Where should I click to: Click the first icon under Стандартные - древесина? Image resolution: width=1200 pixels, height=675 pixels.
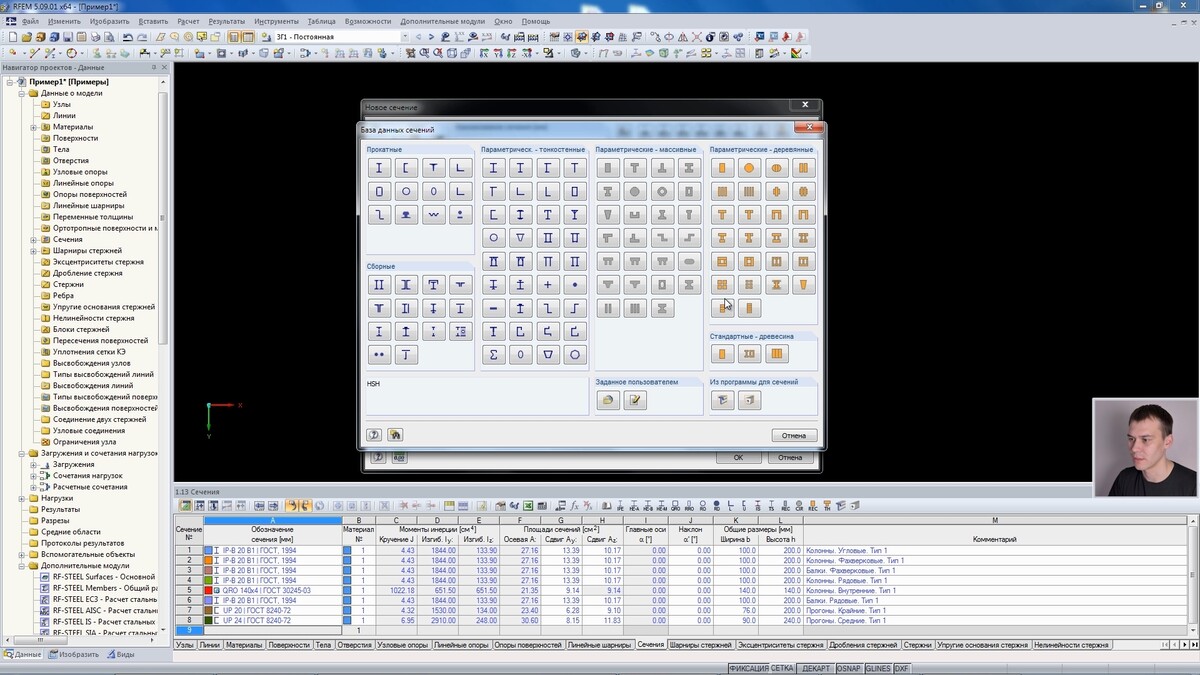pyautogui.click(x=722, y=354)
